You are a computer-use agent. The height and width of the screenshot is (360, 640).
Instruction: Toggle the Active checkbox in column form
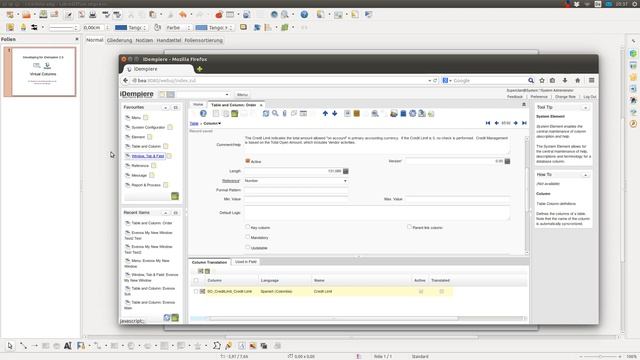coord(247,161)
